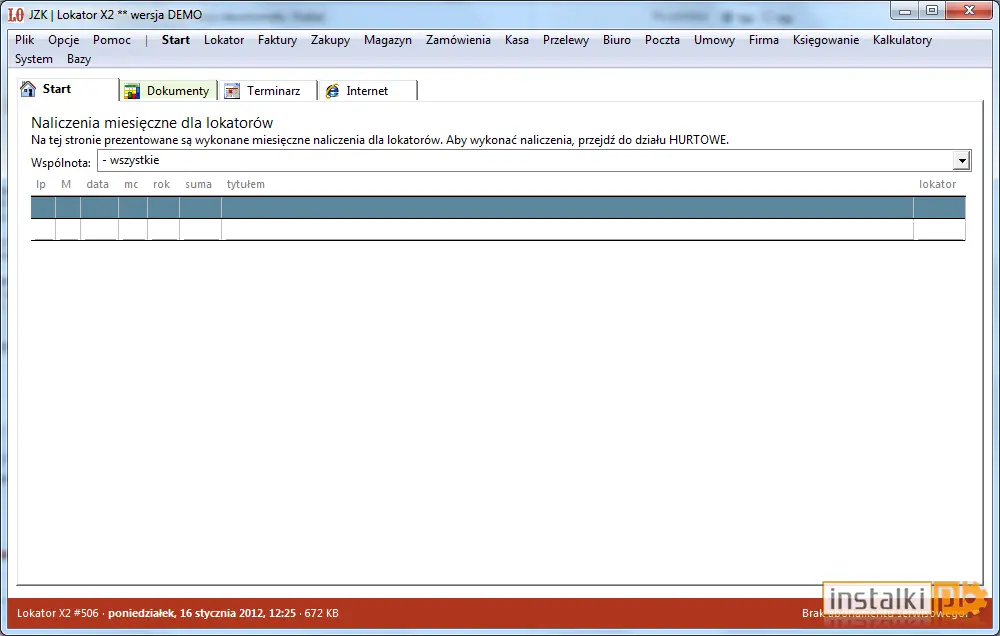Click the lp column header
1000x636 pixels.
(41, 184)
